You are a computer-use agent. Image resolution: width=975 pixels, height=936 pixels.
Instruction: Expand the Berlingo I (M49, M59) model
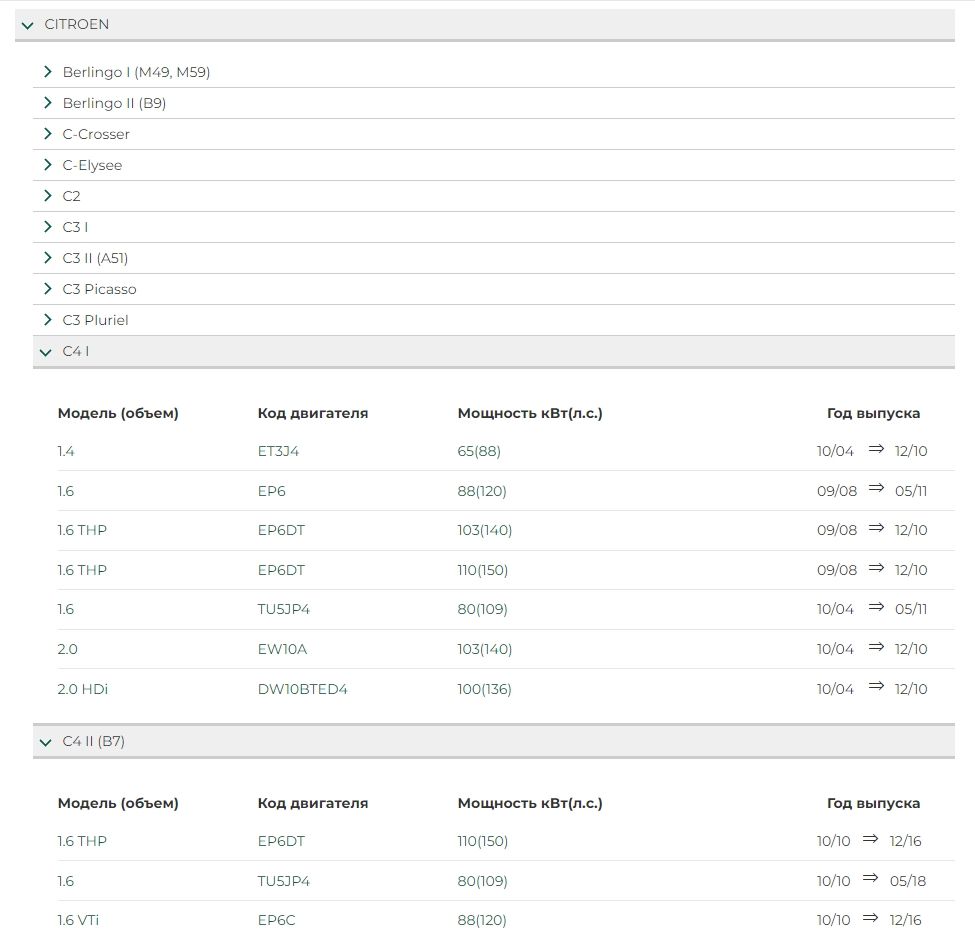(x=47, y=72)
